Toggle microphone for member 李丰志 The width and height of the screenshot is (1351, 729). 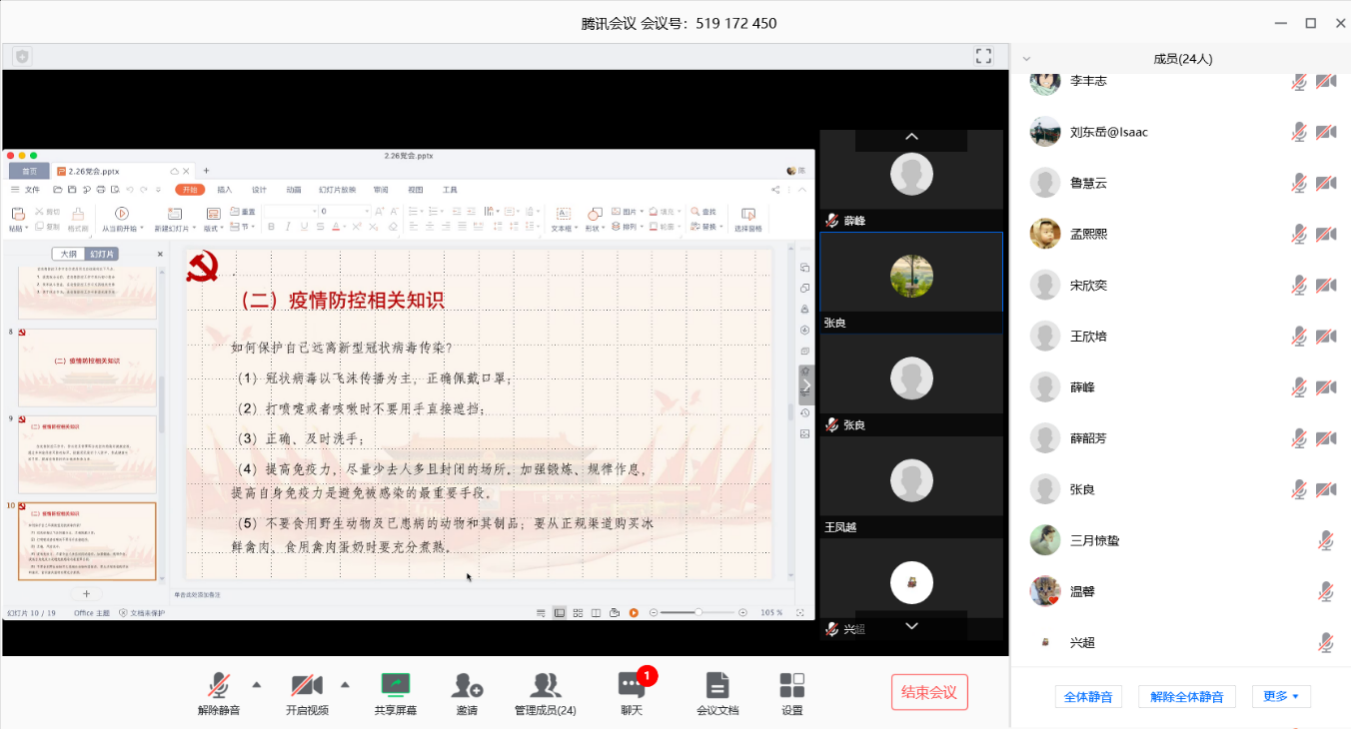click(1299, 81)
